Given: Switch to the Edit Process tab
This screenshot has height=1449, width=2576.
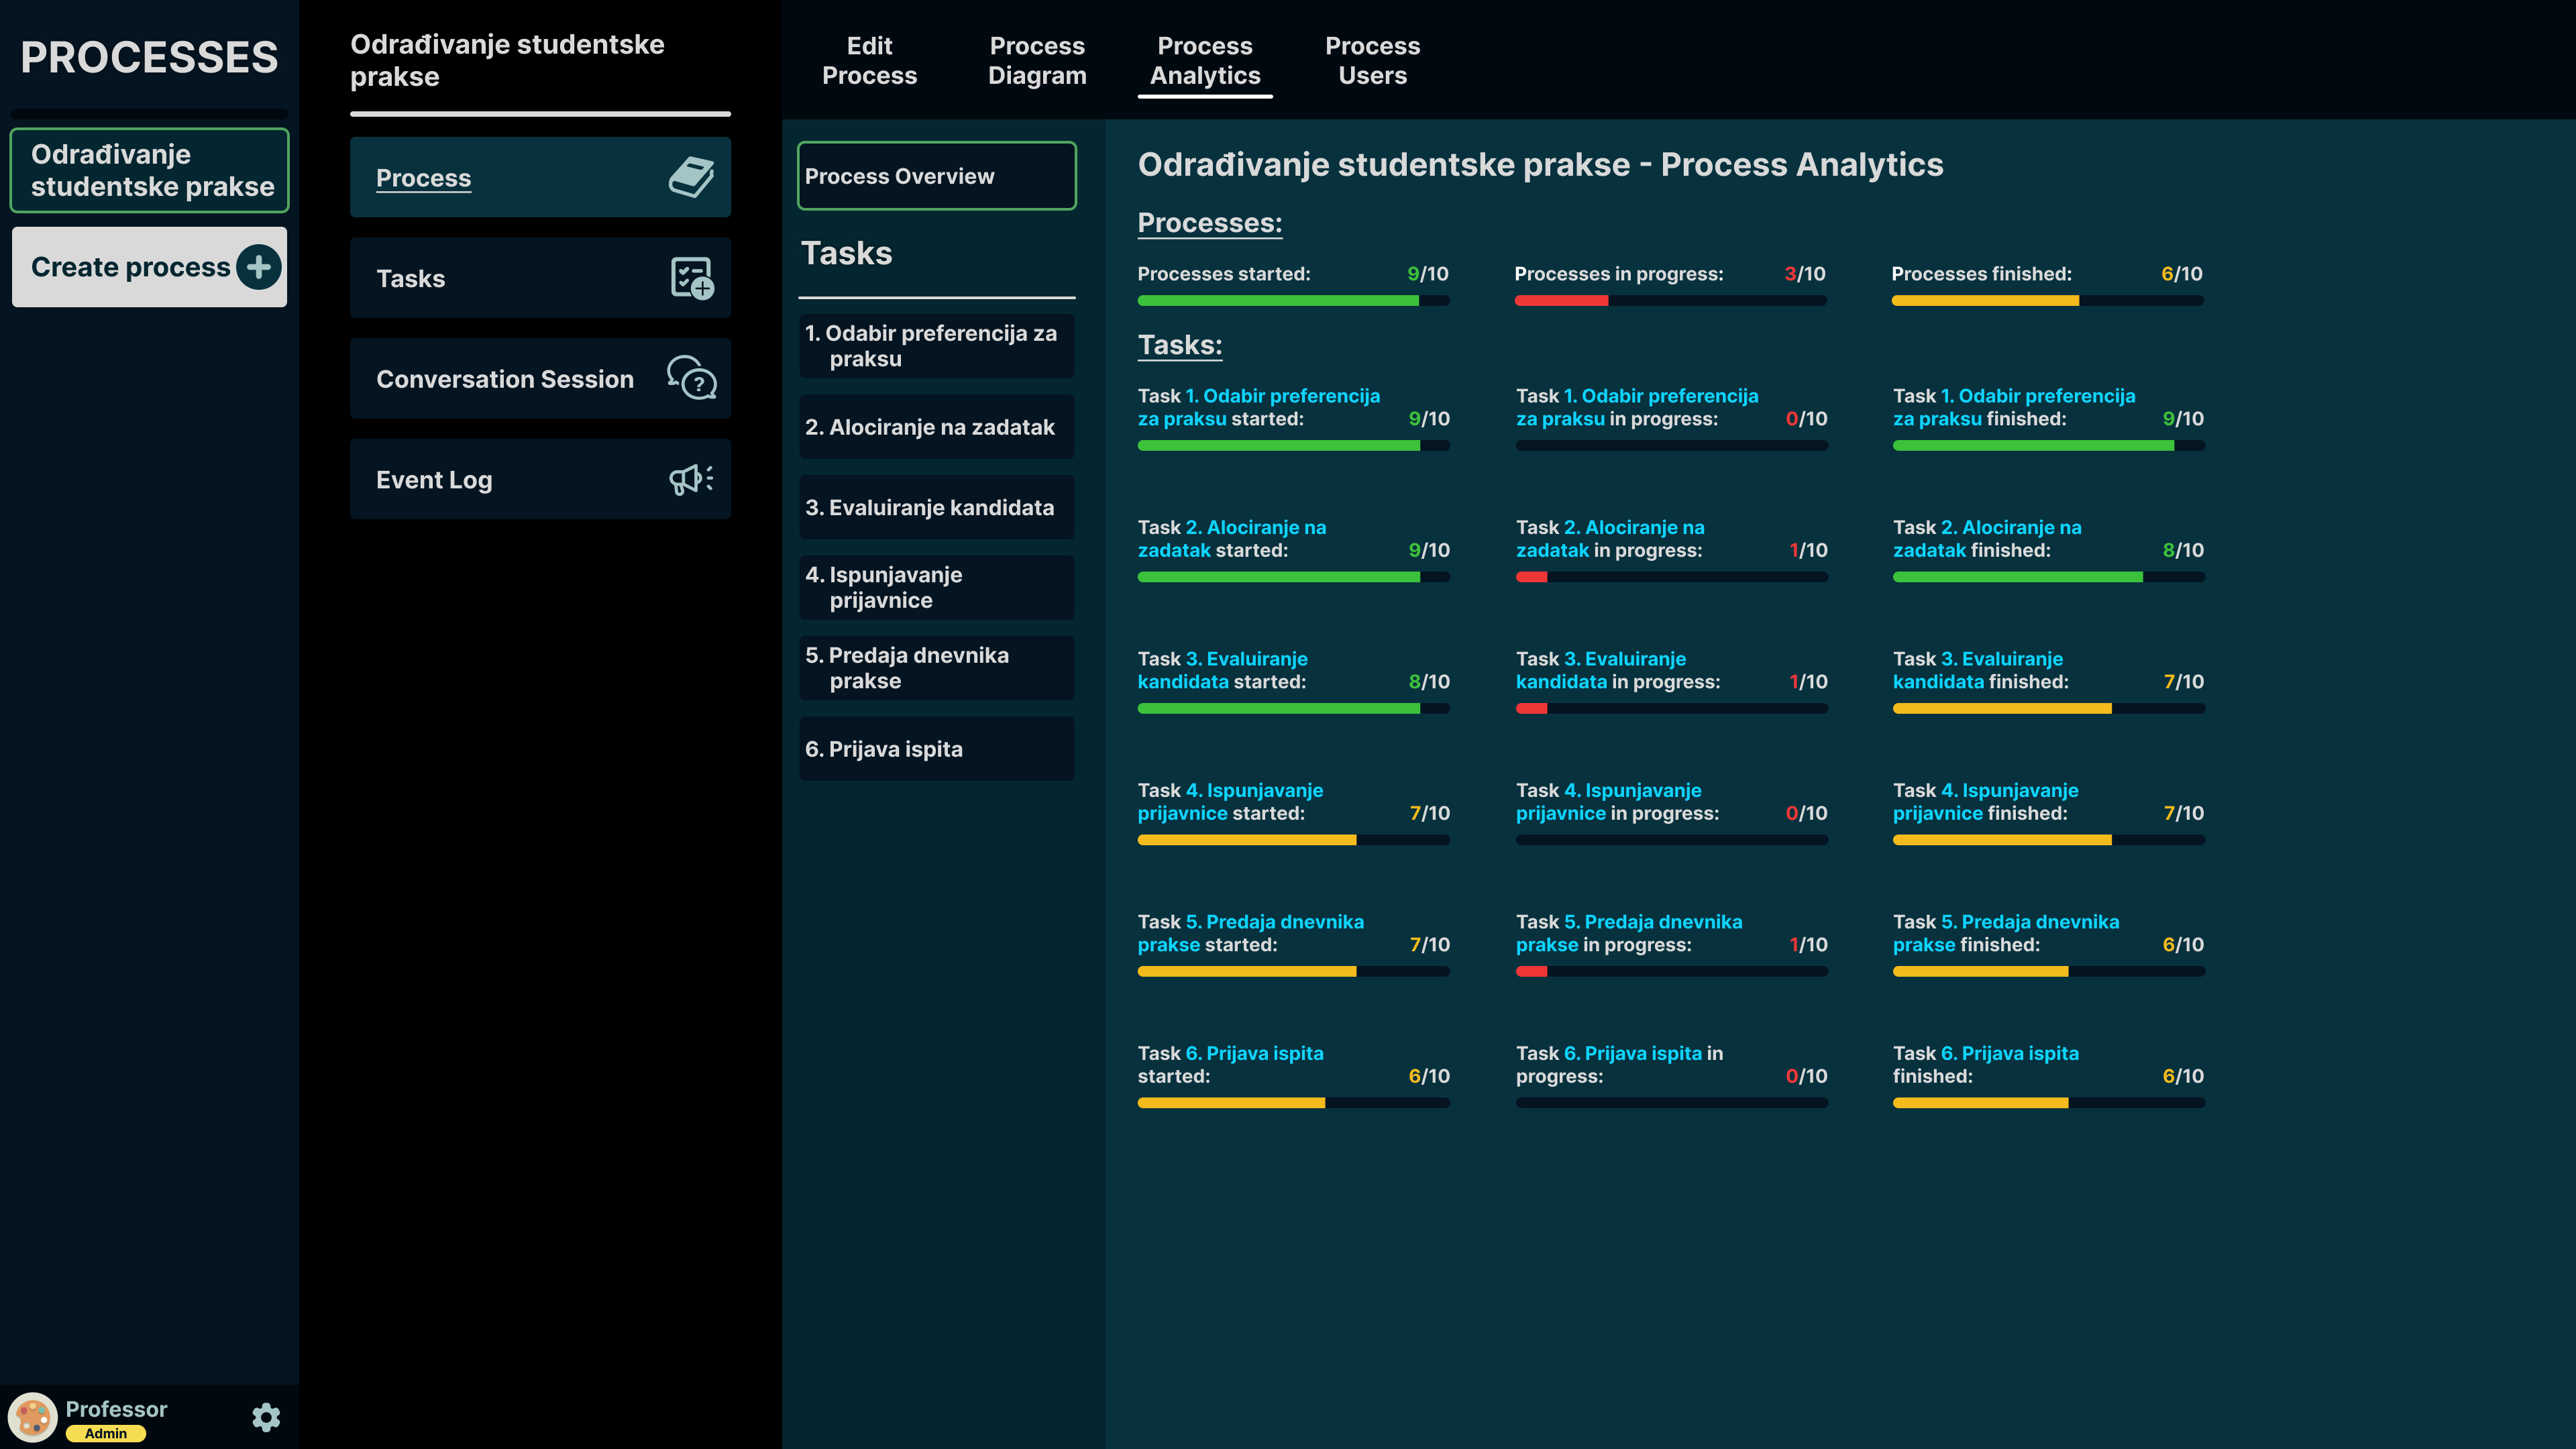Looking at the screenshot, I should 869,60.
